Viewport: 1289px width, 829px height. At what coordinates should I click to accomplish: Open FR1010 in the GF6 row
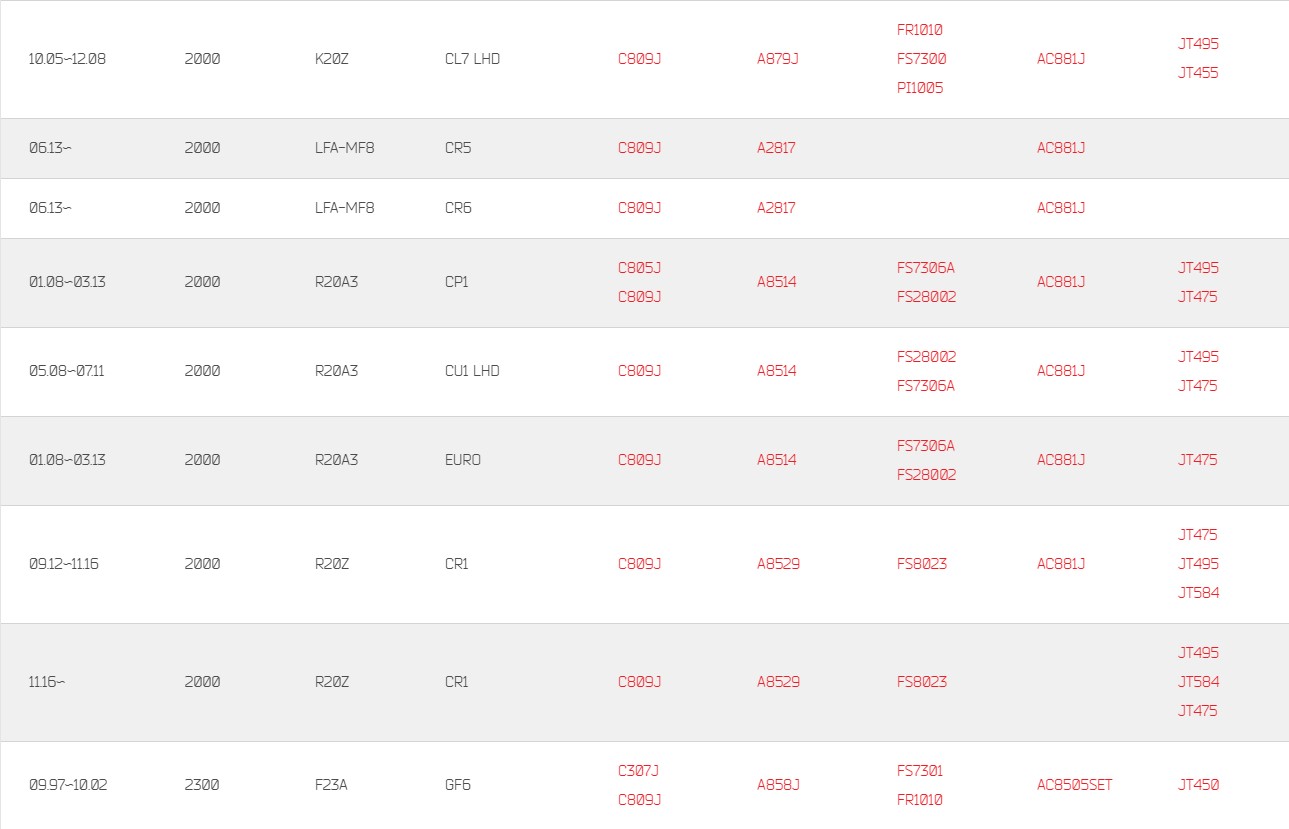tap(920, 800)
